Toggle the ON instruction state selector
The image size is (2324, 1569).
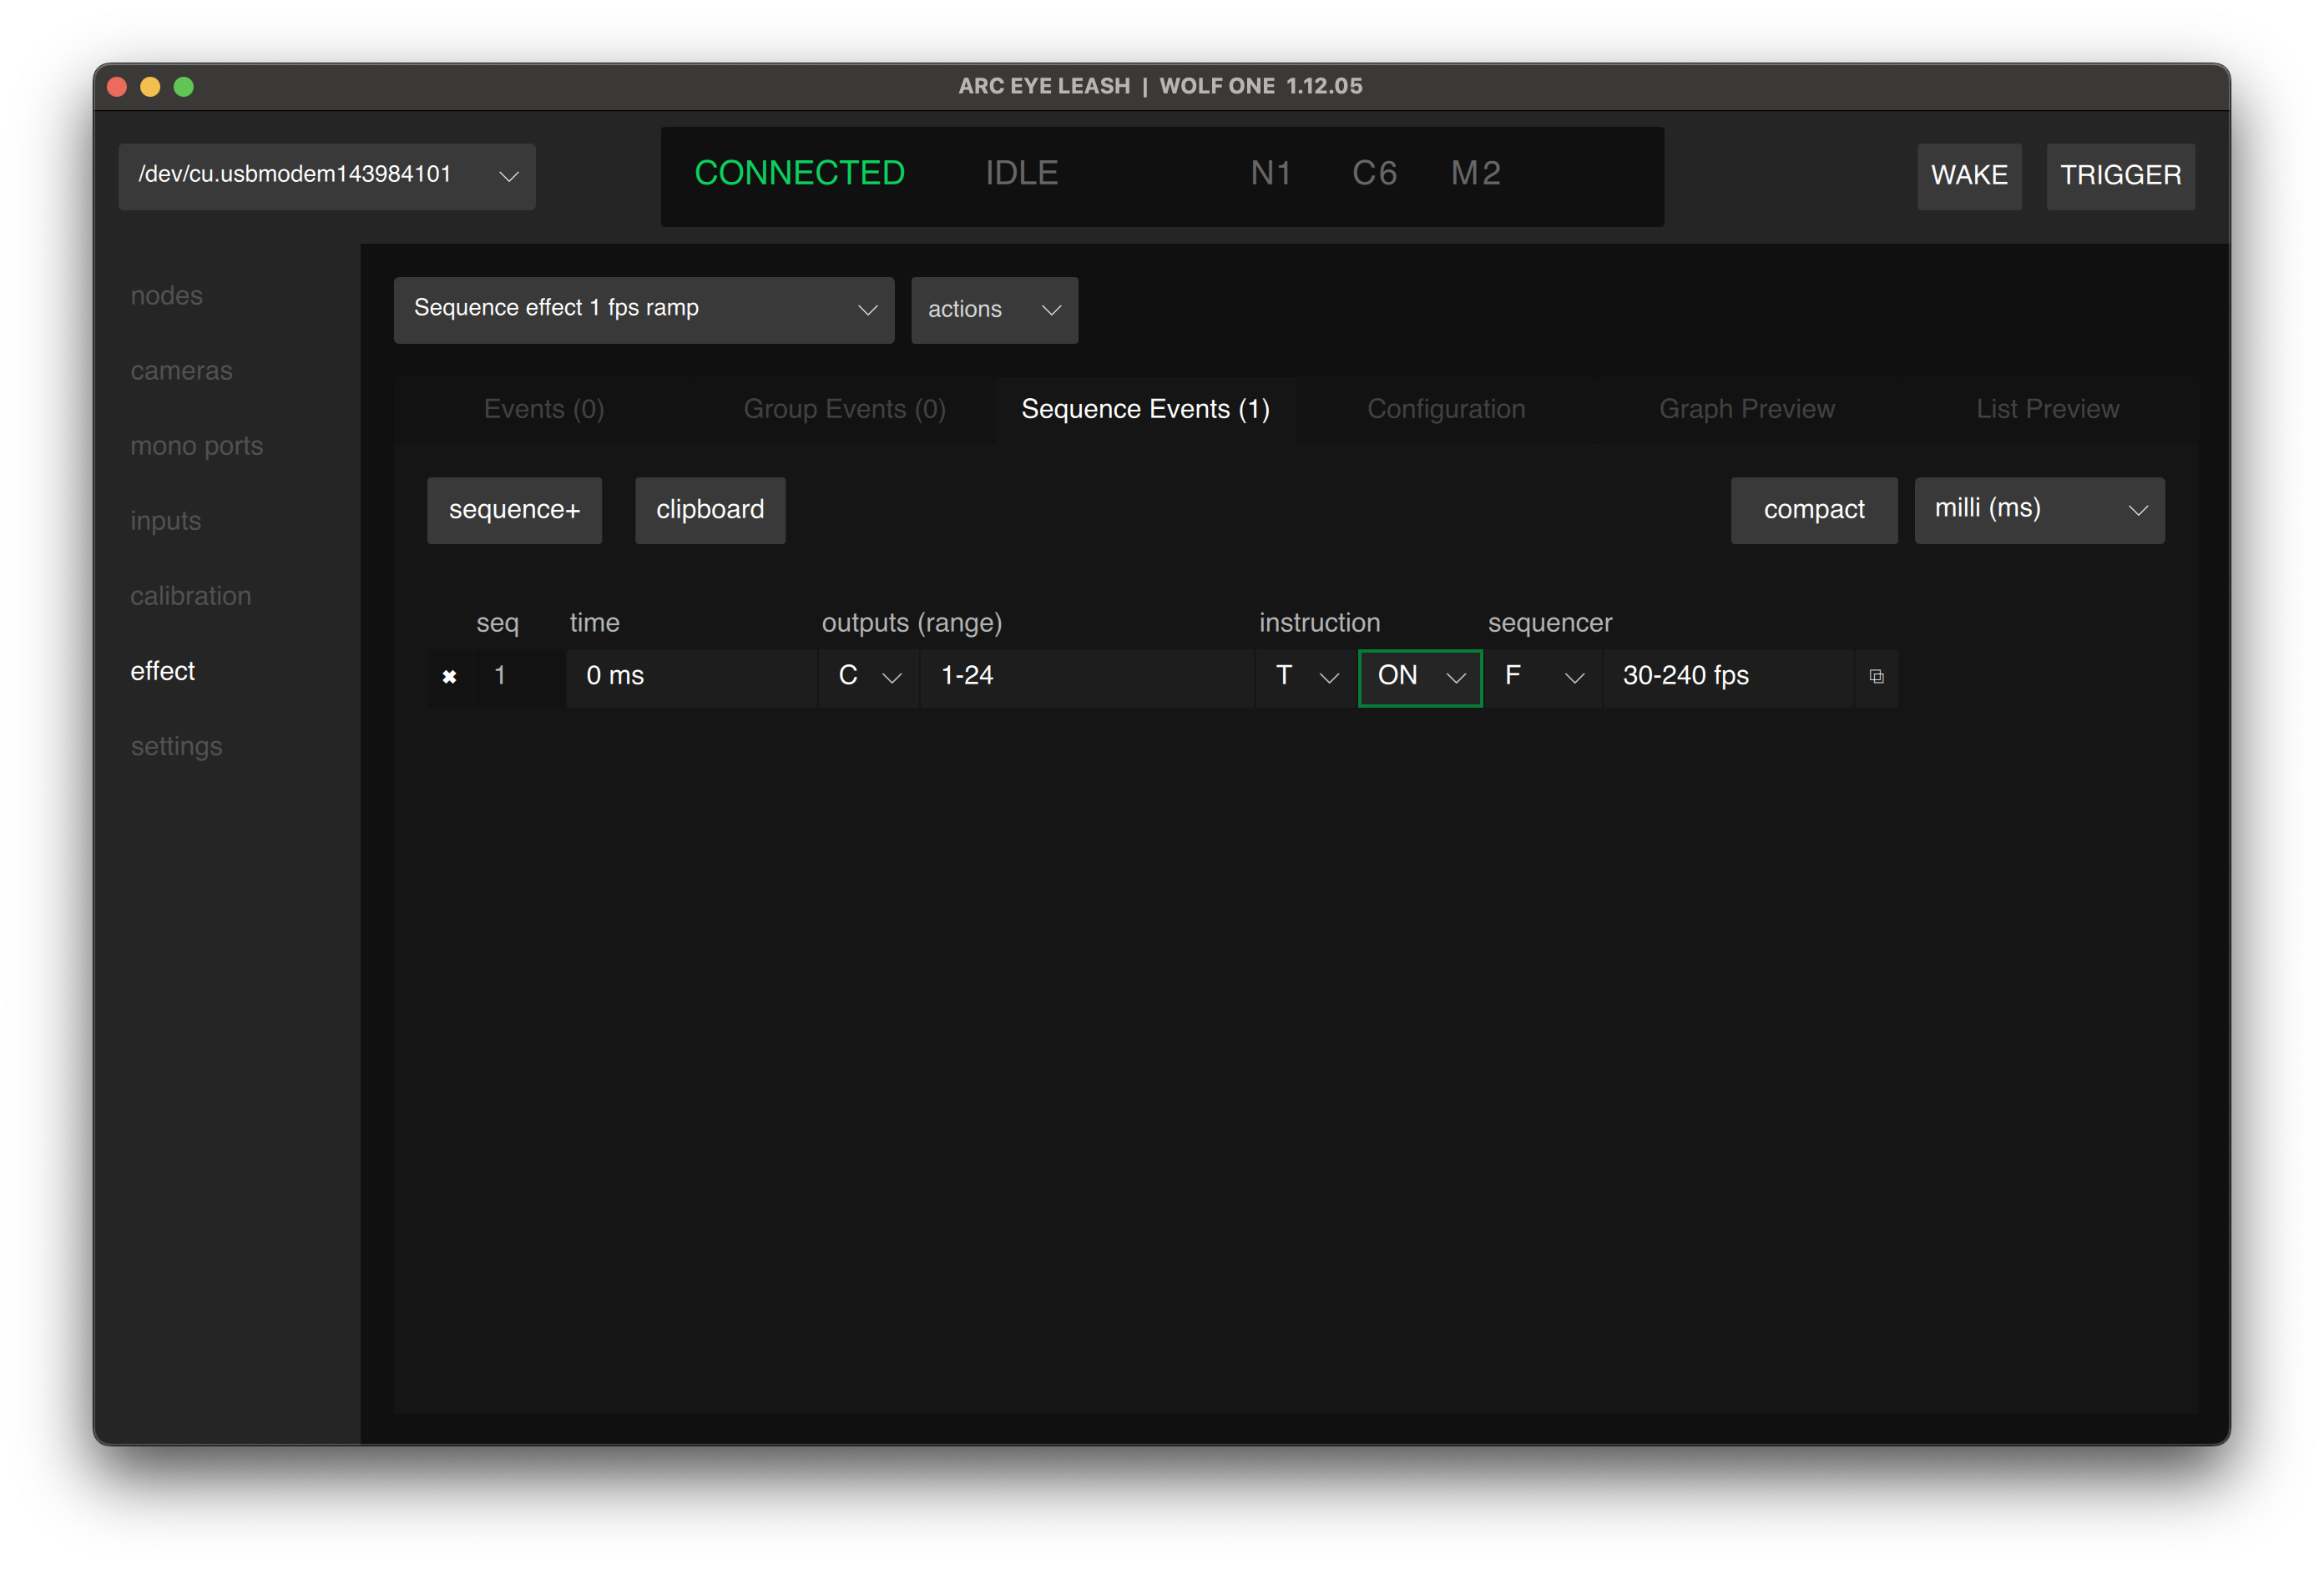[x=1419, y=677]
